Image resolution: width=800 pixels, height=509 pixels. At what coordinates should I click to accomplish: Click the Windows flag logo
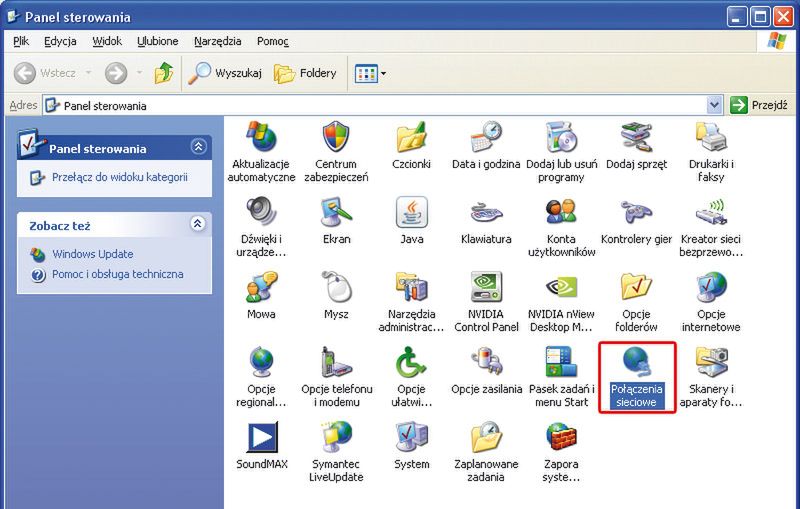[777, 41]
